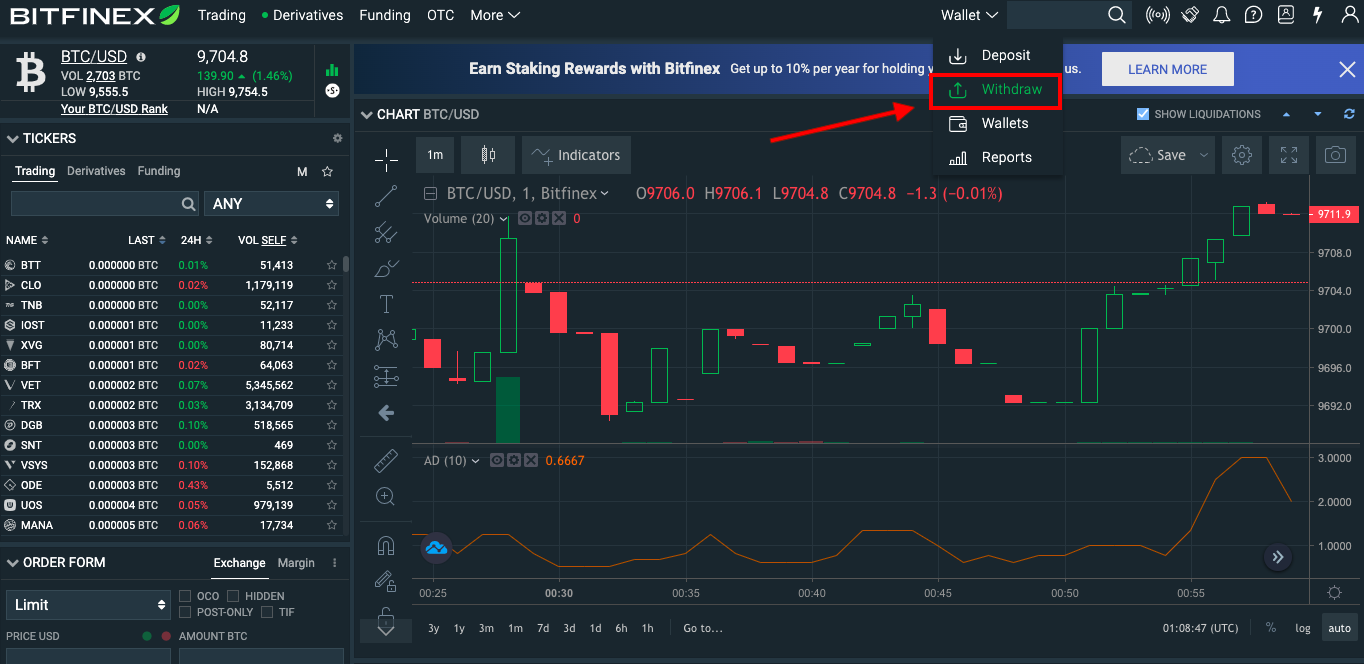Switch to the Funding tickers tab

pyautogui.click(x=159, y=171)
